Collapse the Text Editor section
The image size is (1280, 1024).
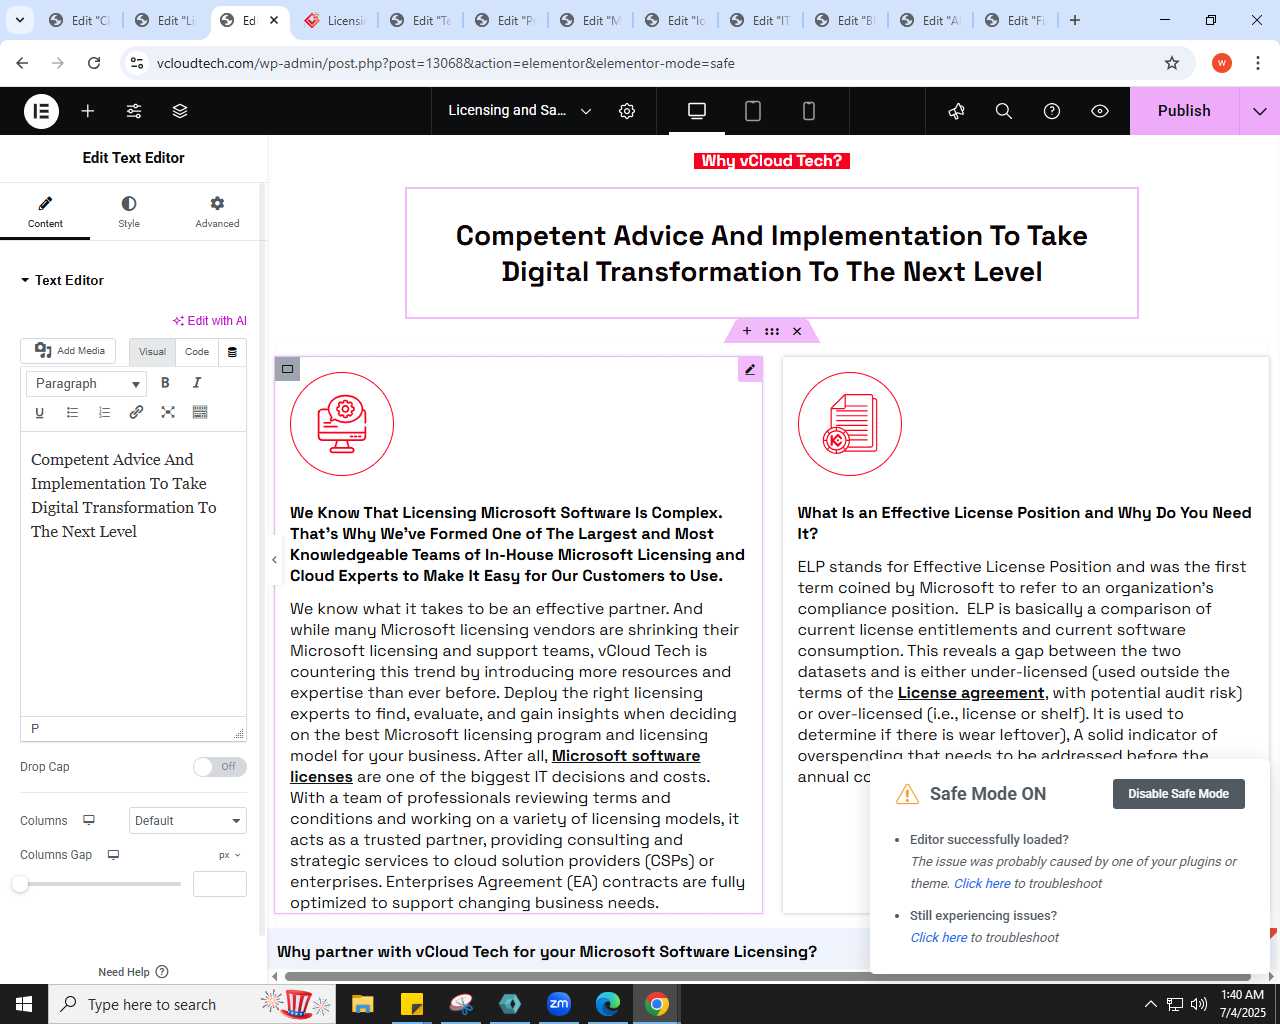[62, 280]
